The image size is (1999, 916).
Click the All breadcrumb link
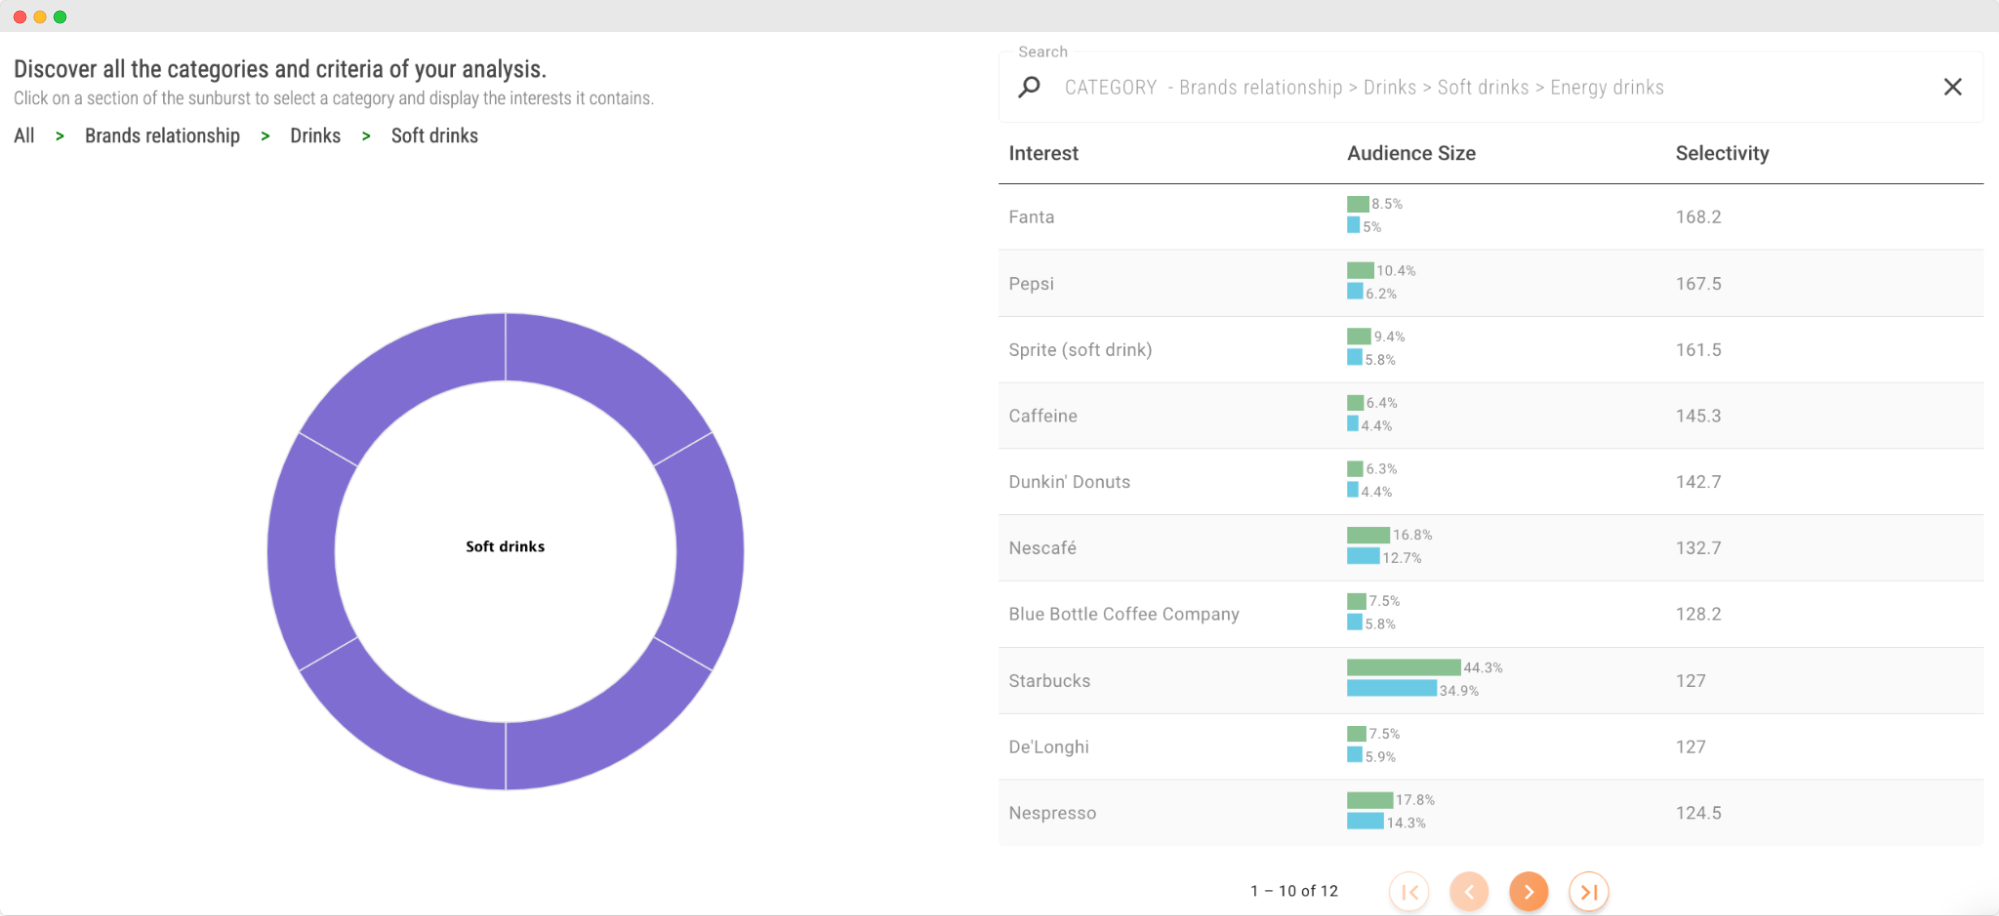point(24,136)
